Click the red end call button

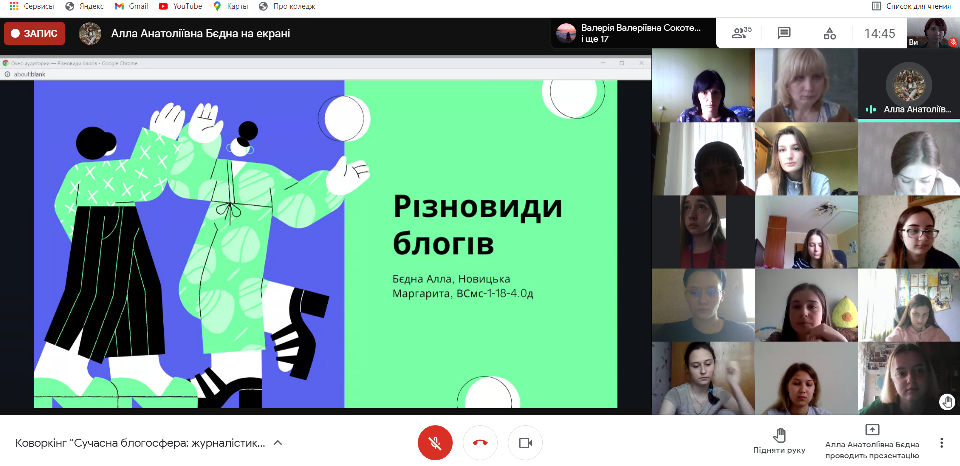click(x=480, y=442)
